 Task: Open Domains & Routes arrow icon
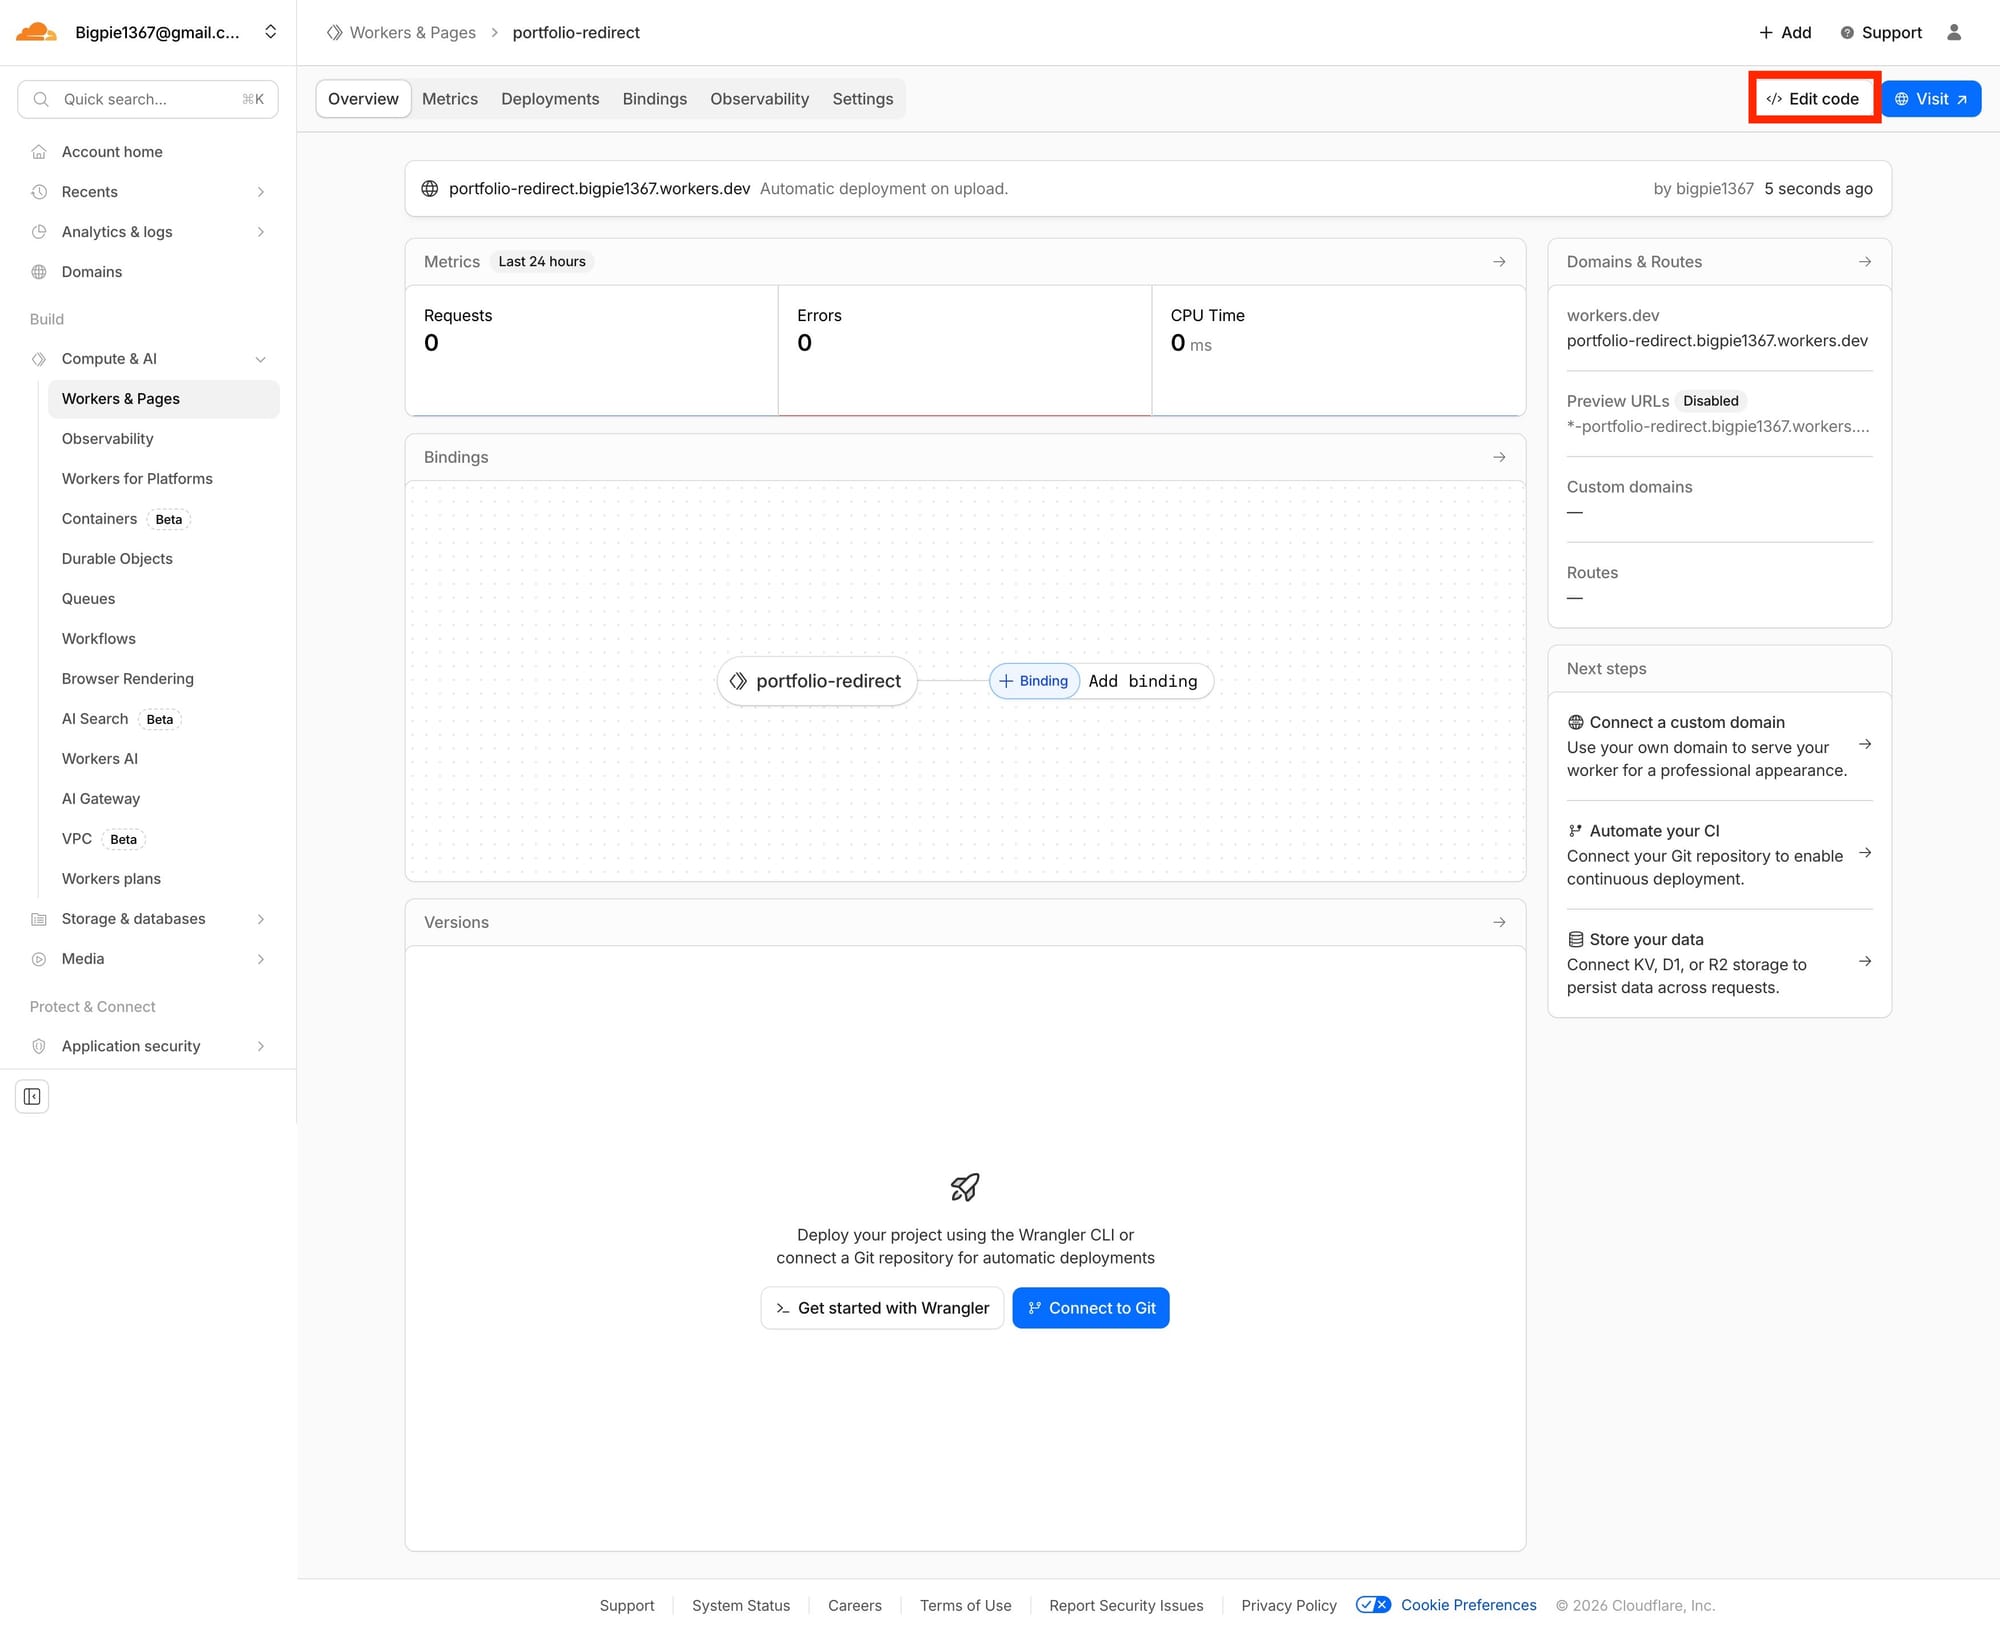coord(1864,262)
